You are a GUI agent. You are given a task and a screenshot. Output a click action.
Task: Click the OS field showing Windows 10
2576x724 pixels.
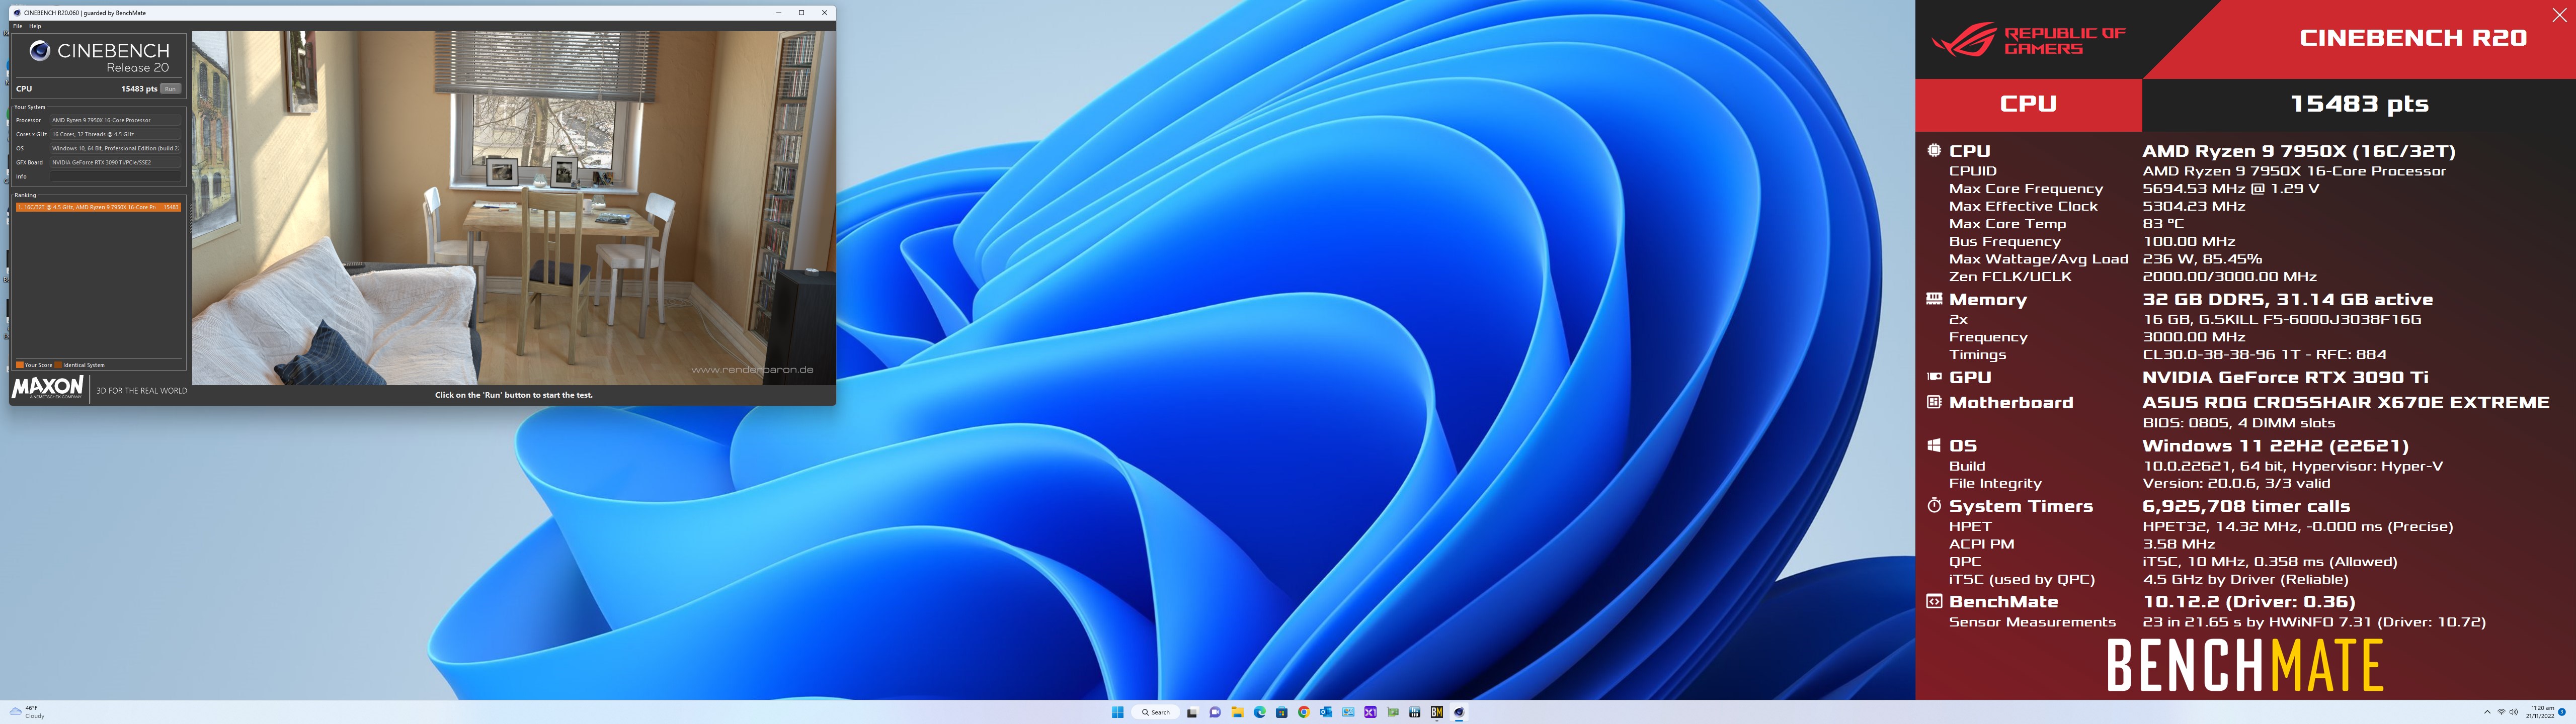116,148
